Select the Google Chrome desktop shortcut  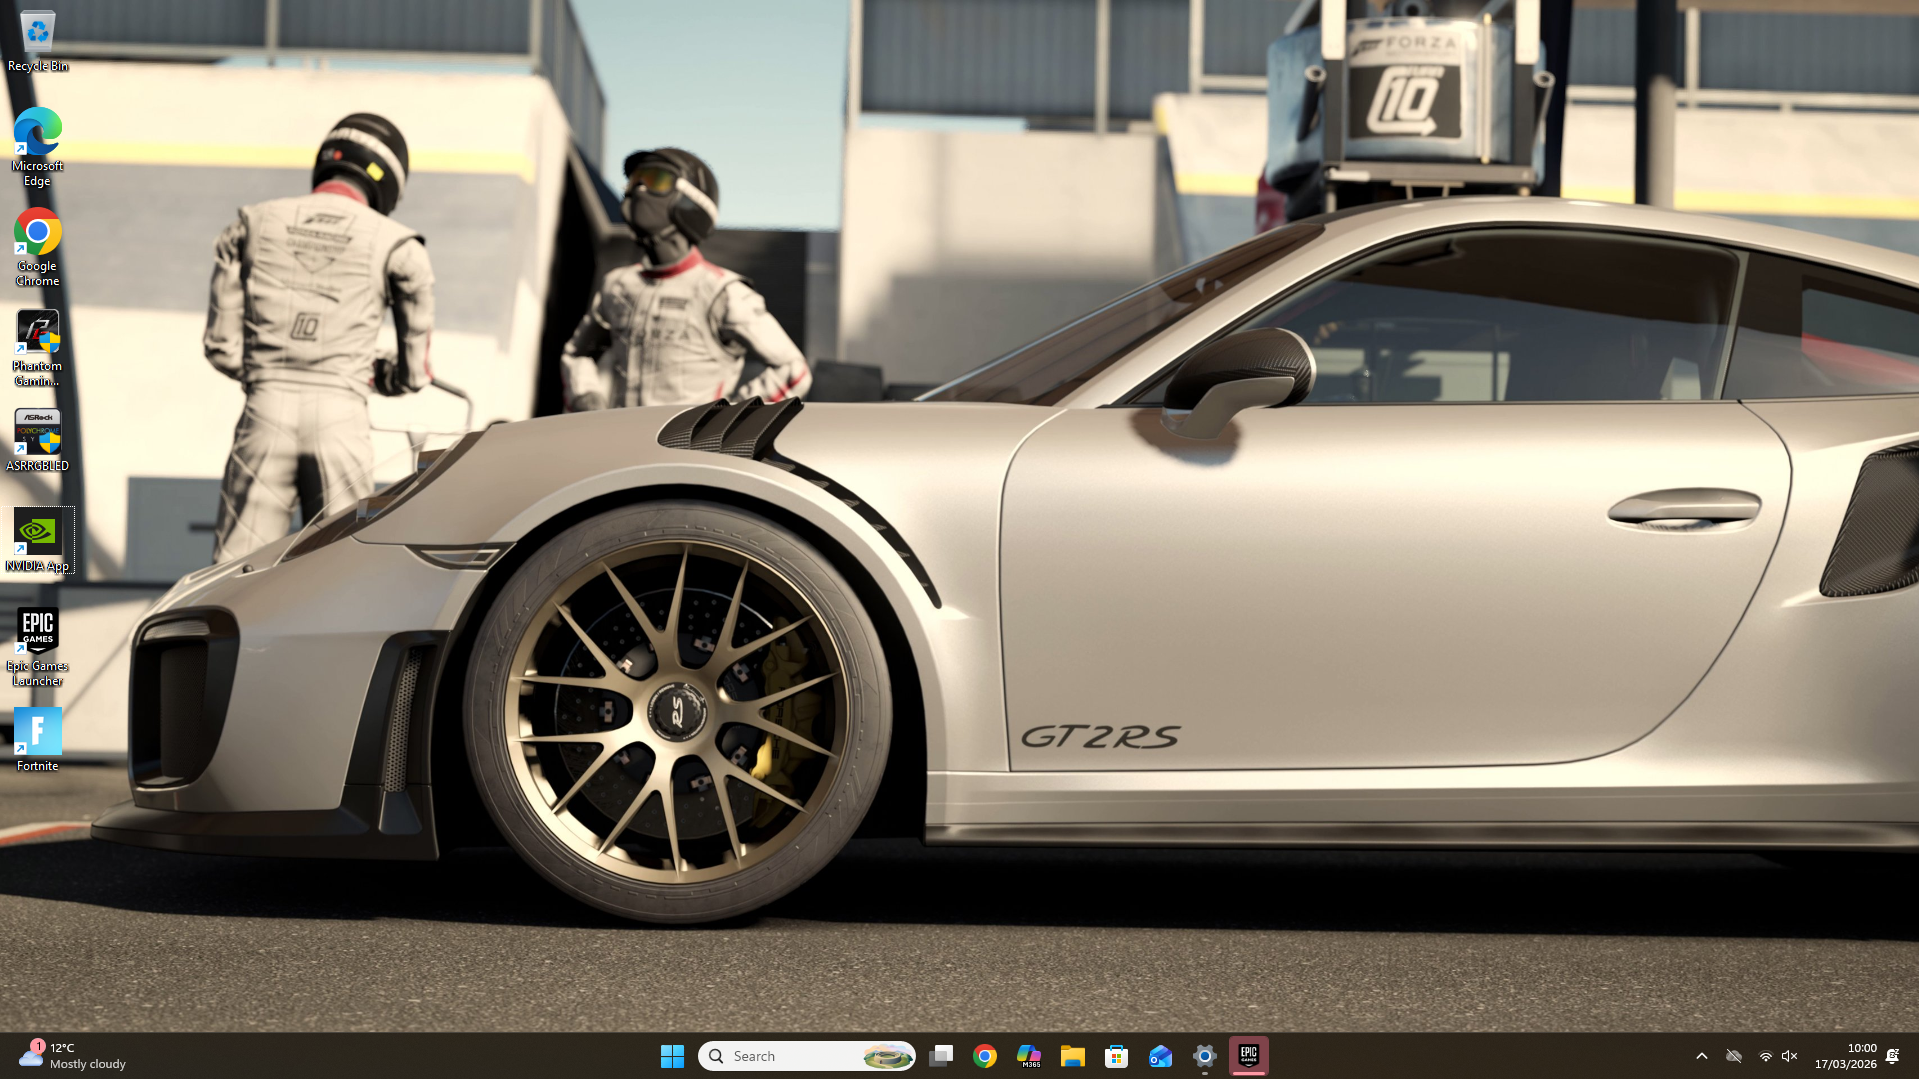point(37,246)
